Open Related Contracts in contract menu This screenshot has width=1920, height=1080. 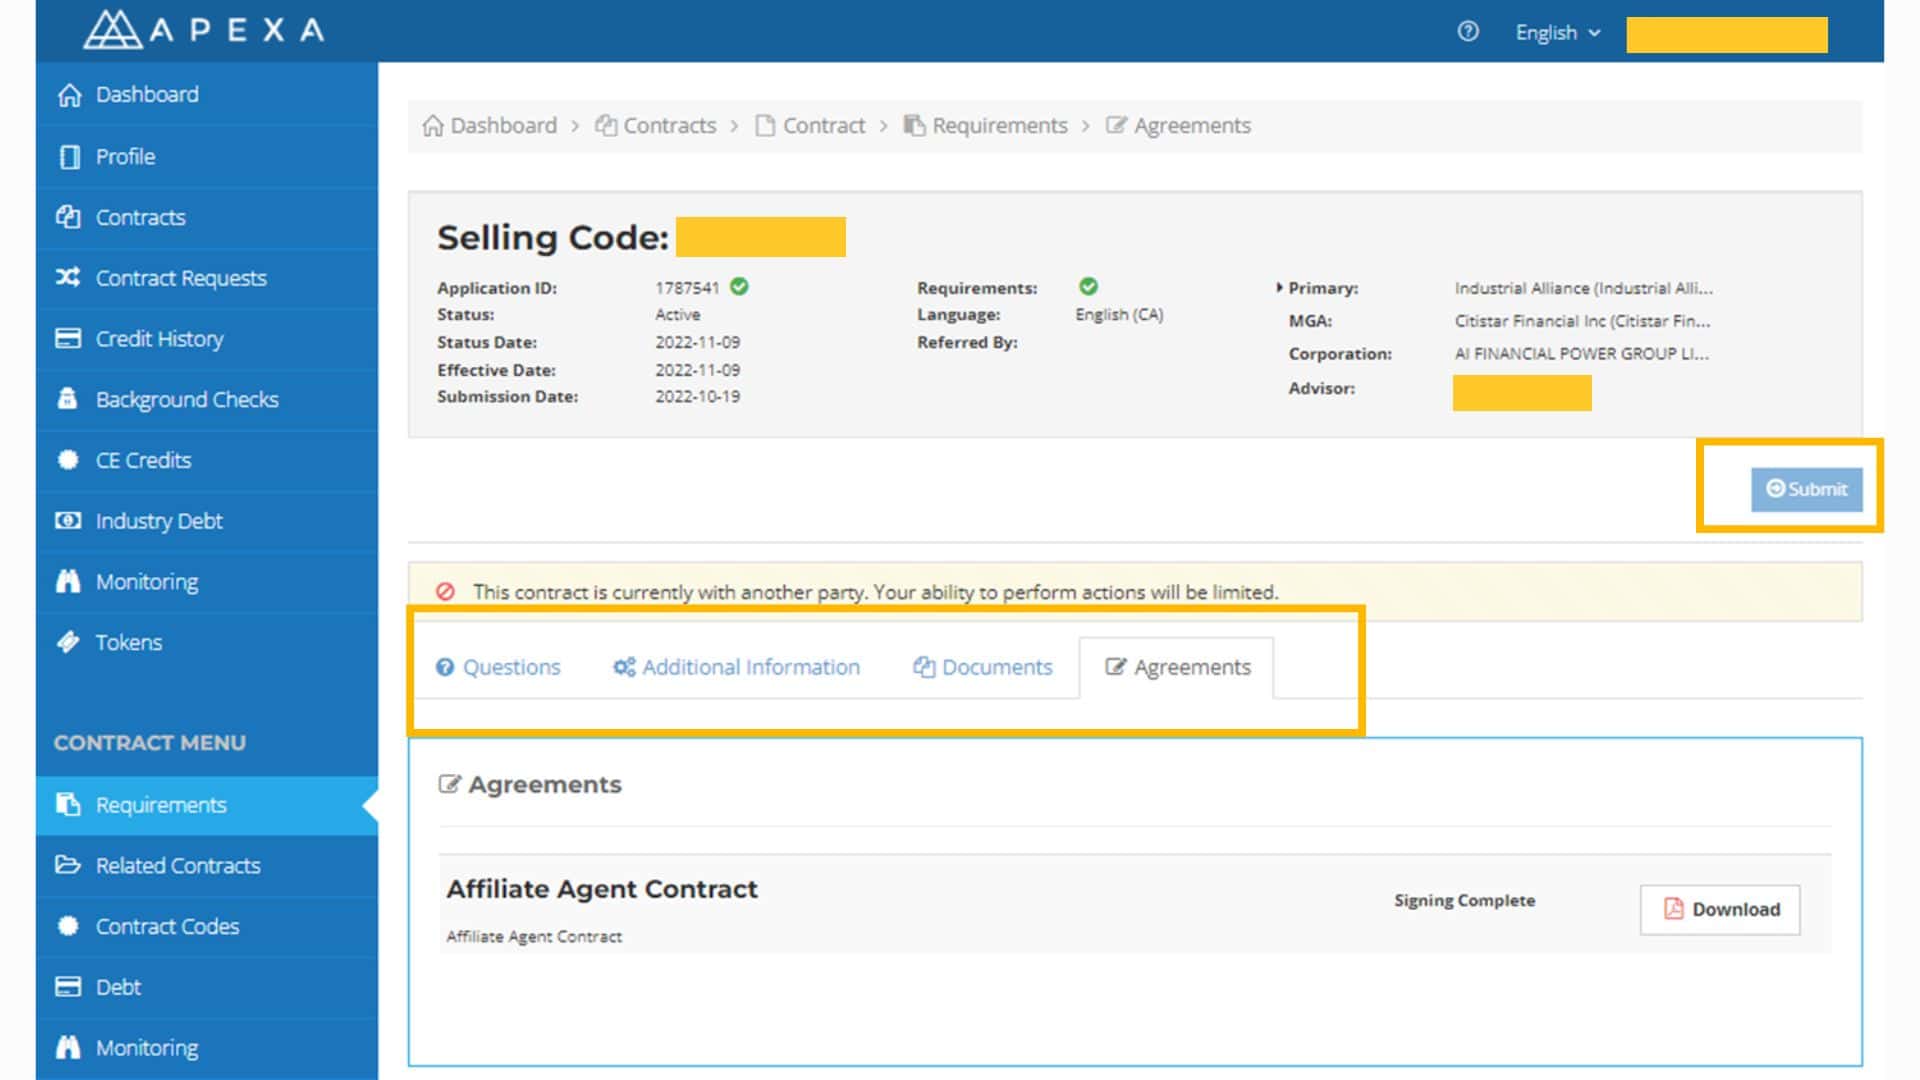point(177,865)
